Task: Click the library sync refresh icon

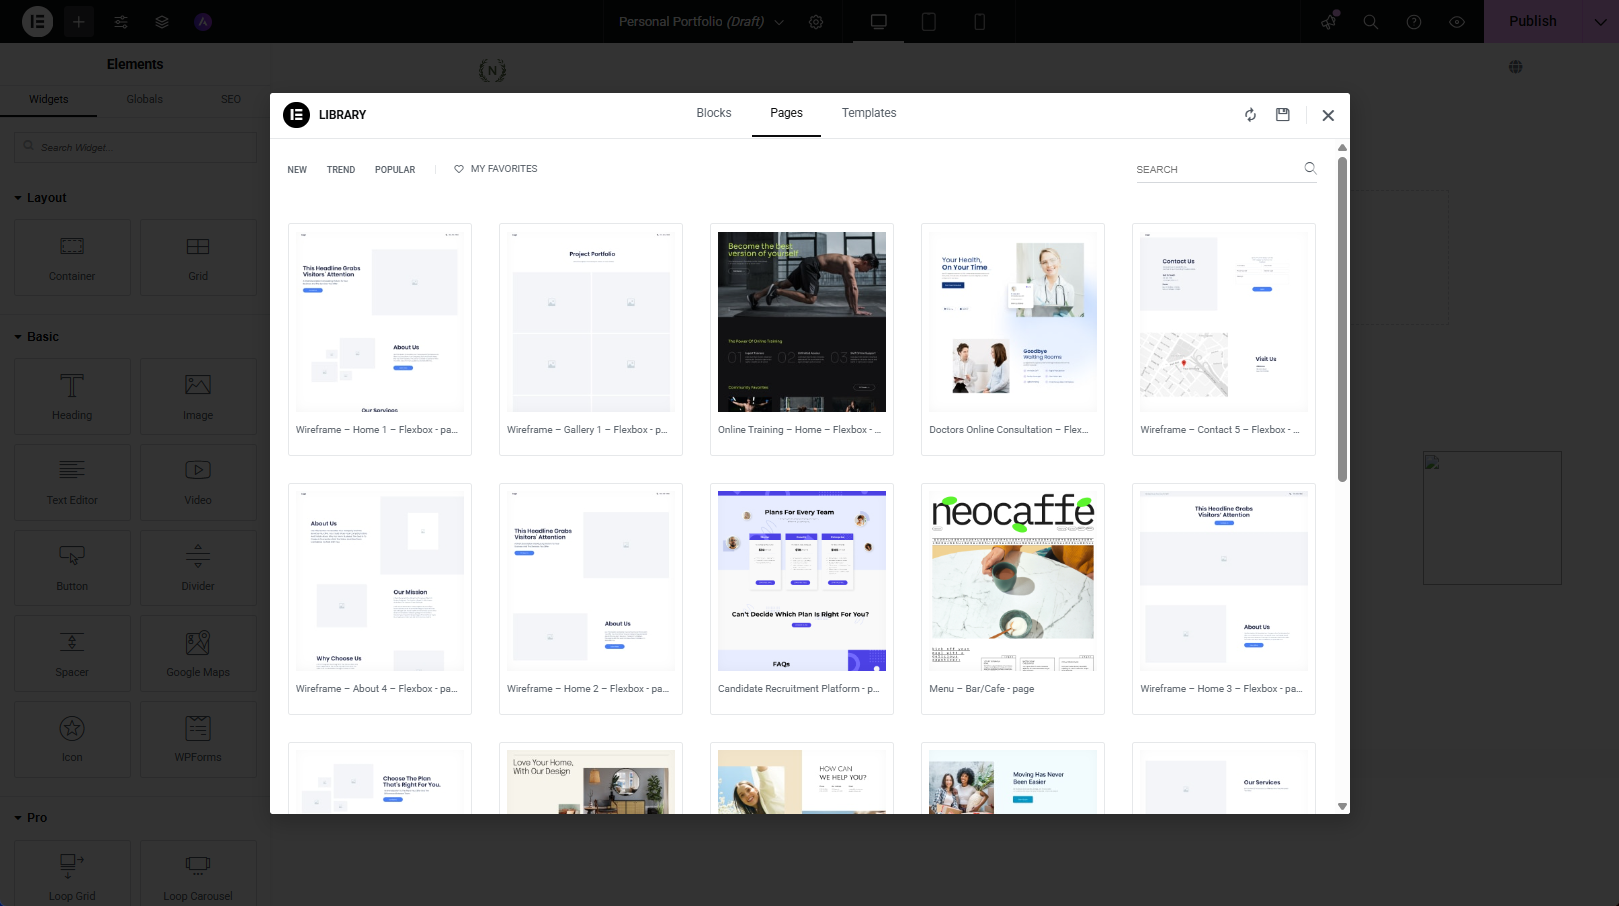Action: pyautogui.click(x=1250, y=115)
